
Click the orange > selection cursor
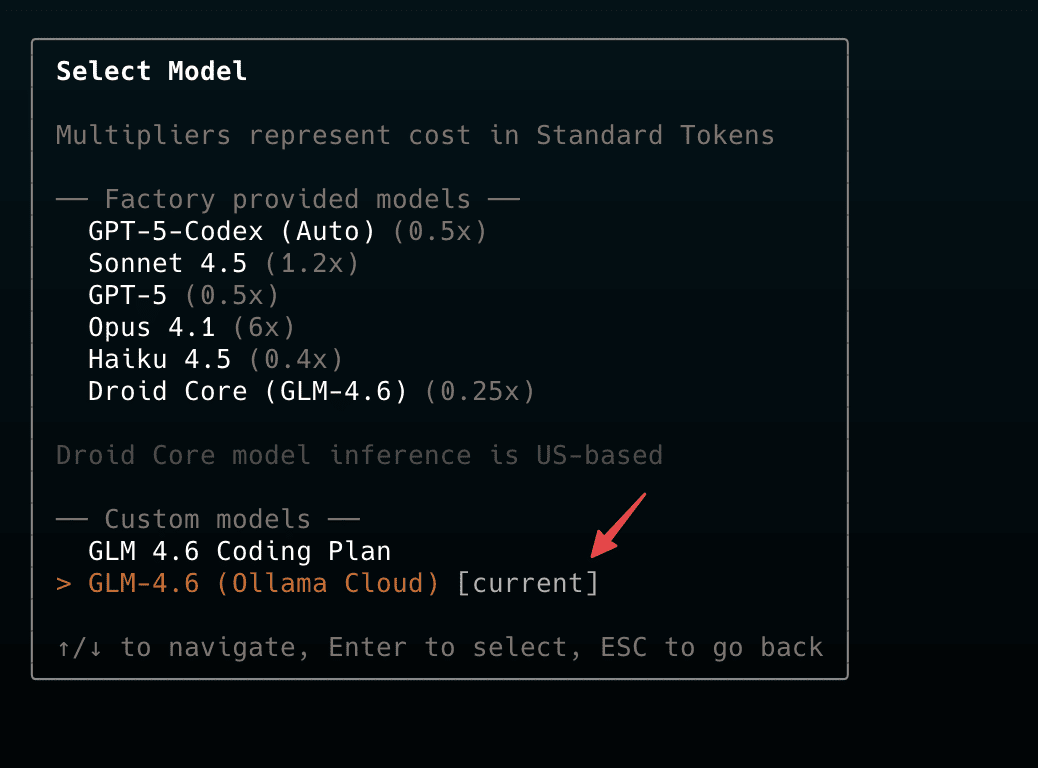click(64, 584)
